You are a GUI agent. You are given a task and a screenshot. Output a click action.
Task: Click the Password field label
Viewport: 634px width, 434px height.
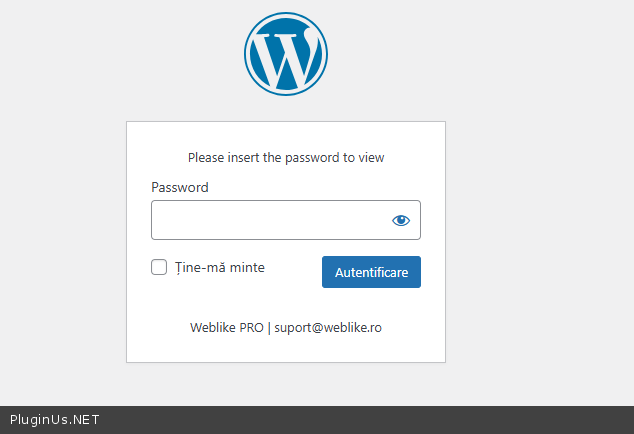180,187
